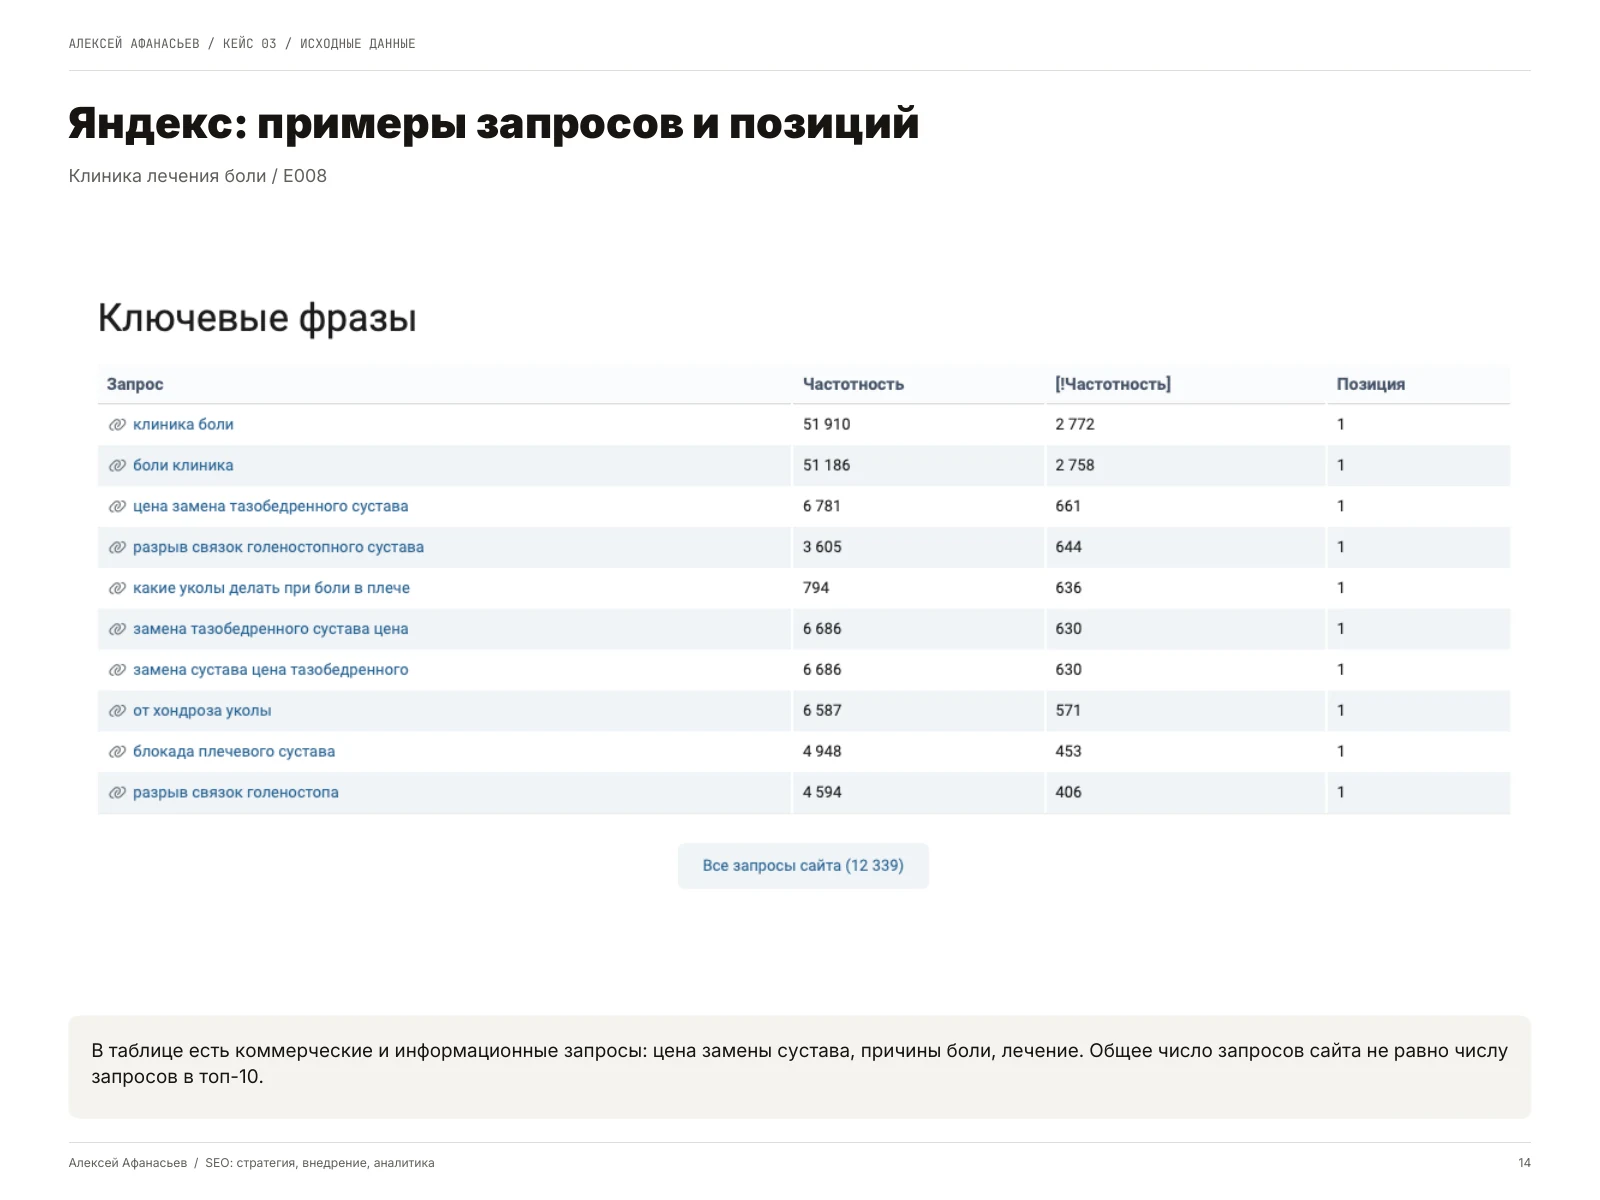Screen dimensions: 1600x1200
Task: Open the 'боли клиника' query link
Action: click(x=183, y=465)
